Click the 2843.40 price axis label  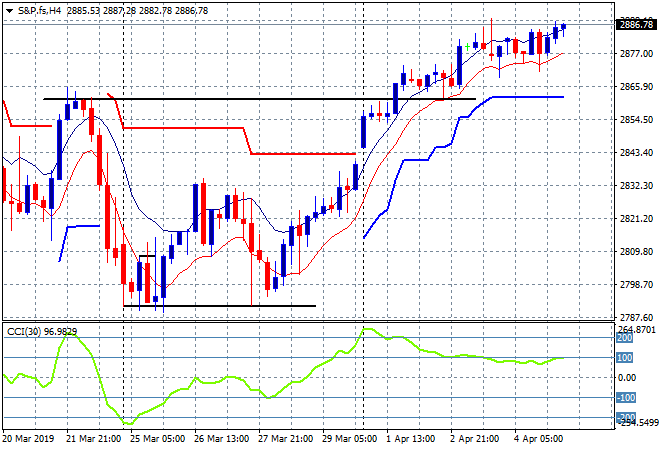[637, 152]
